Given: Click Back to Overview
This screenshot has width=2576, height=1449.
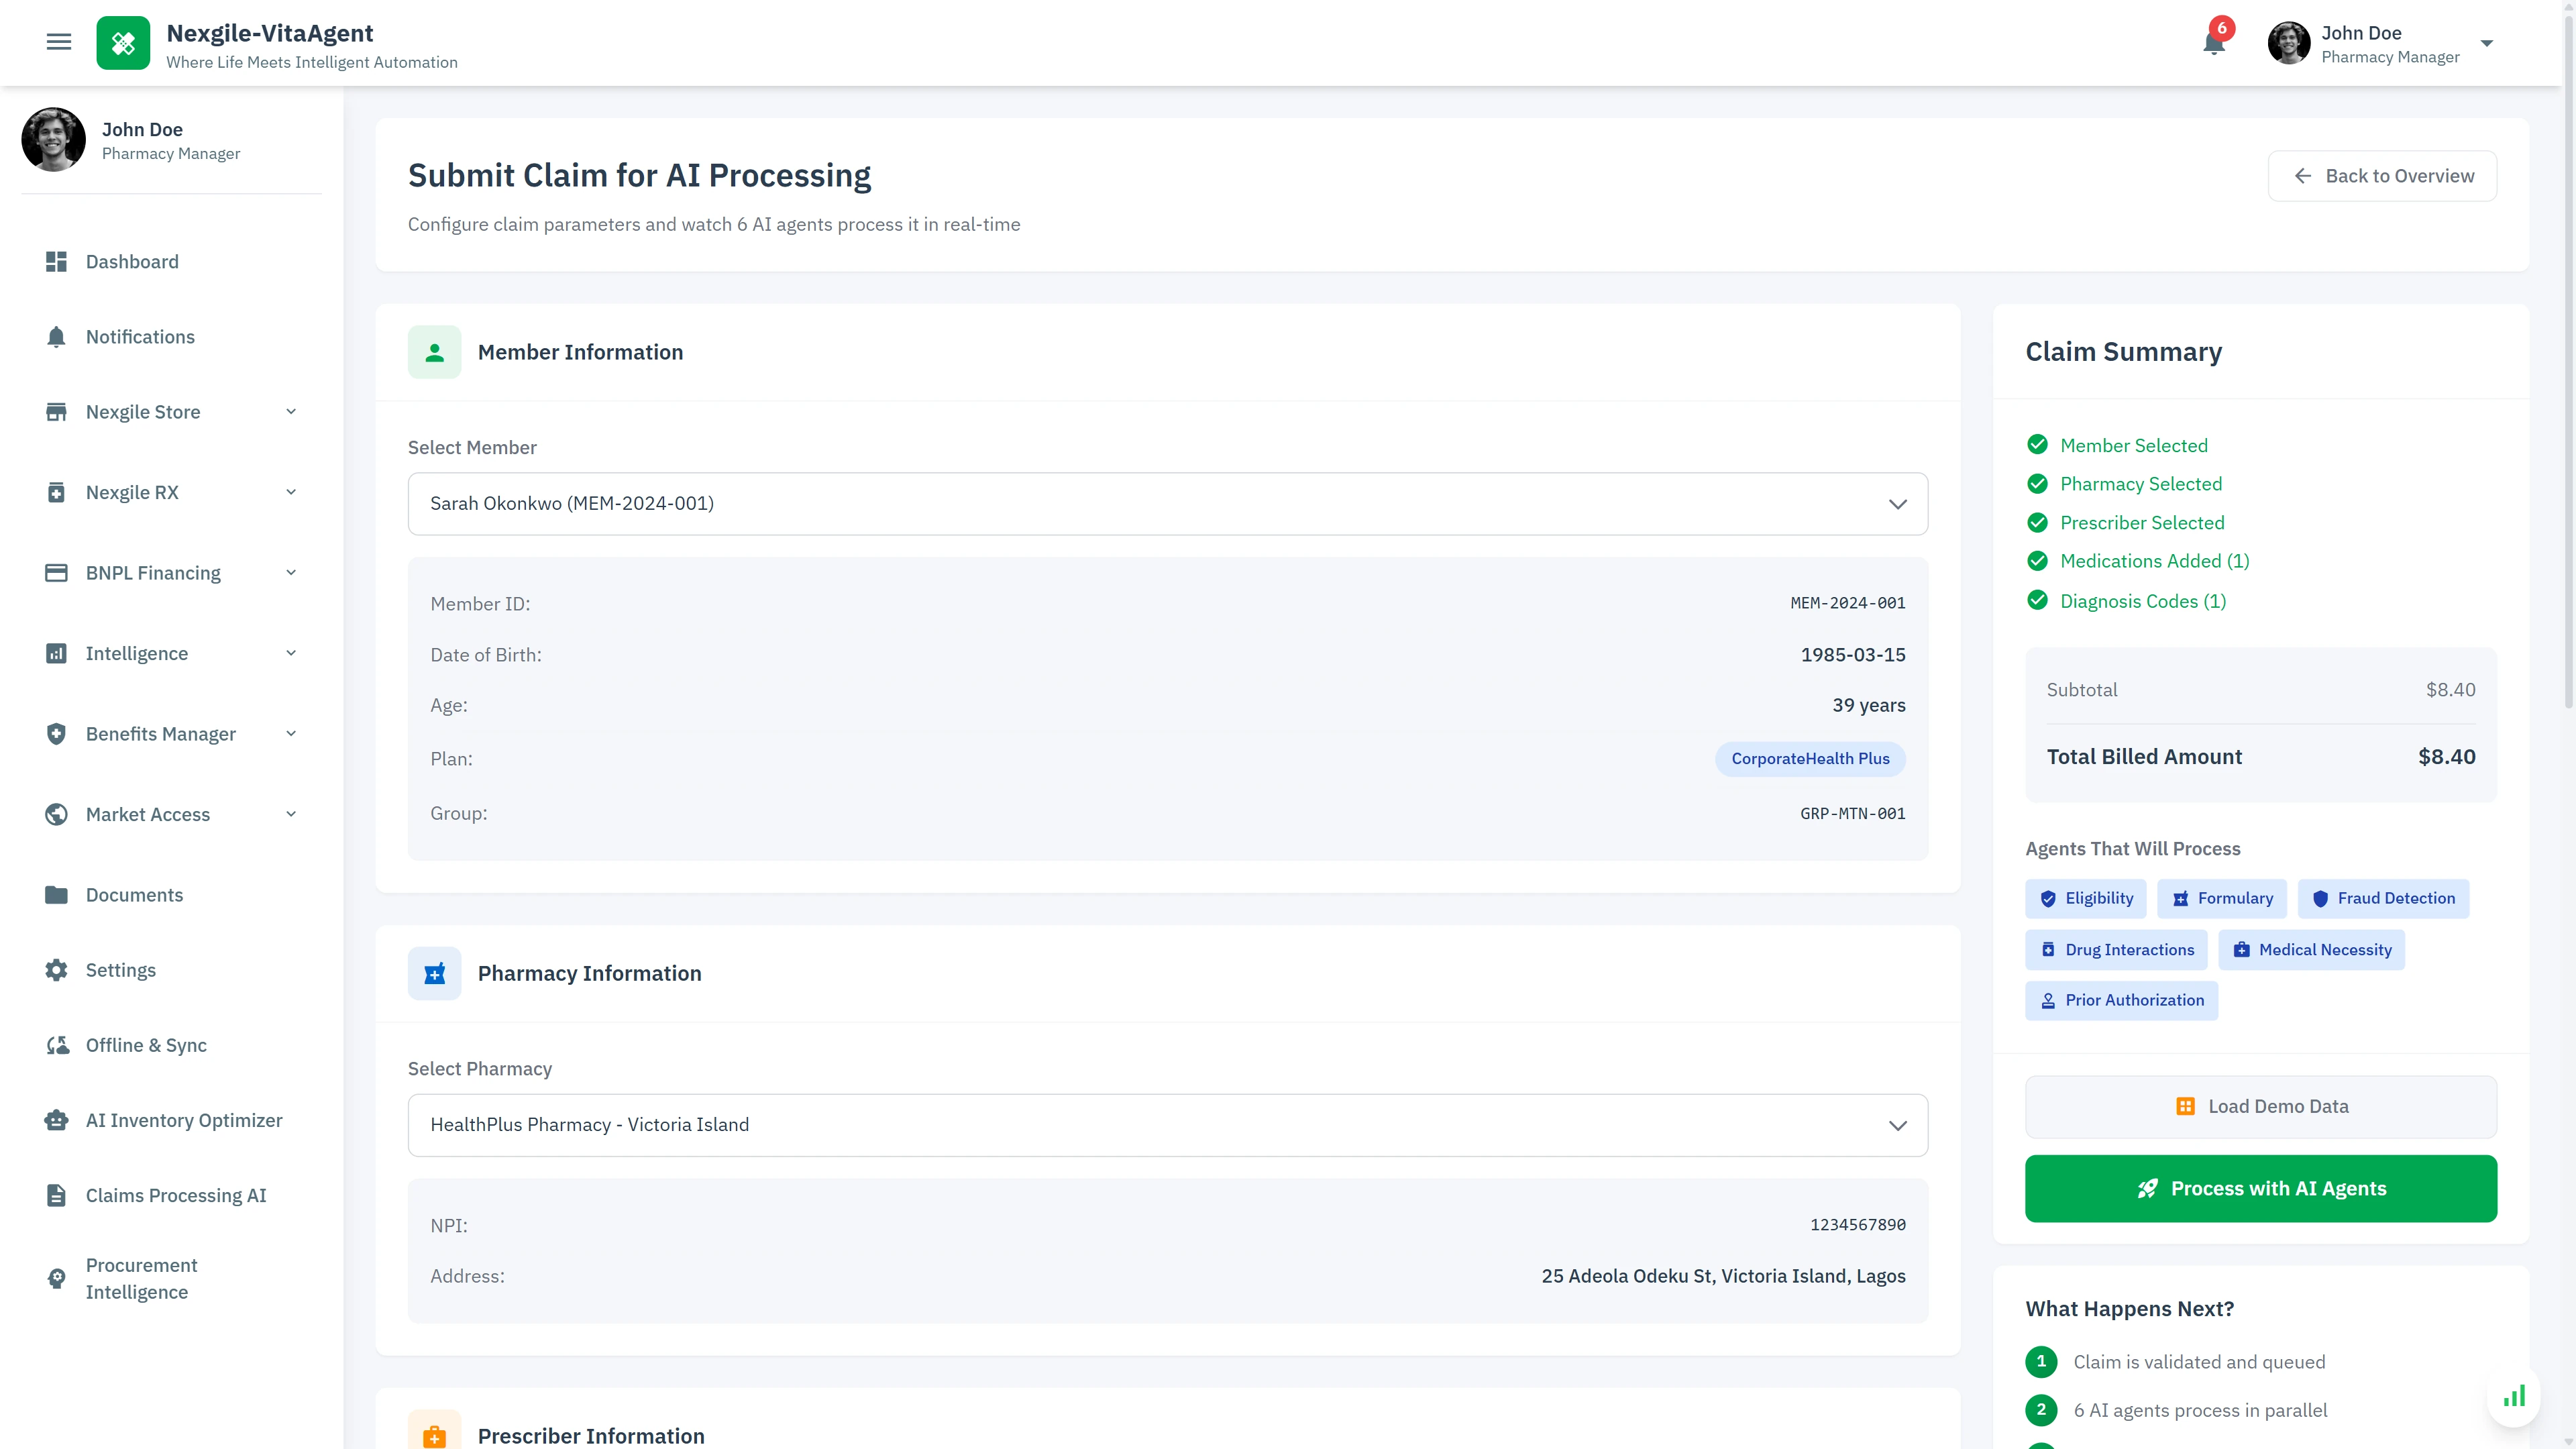Looking at the screenshot, I should pyautogui.click(x=2382, y=175).
